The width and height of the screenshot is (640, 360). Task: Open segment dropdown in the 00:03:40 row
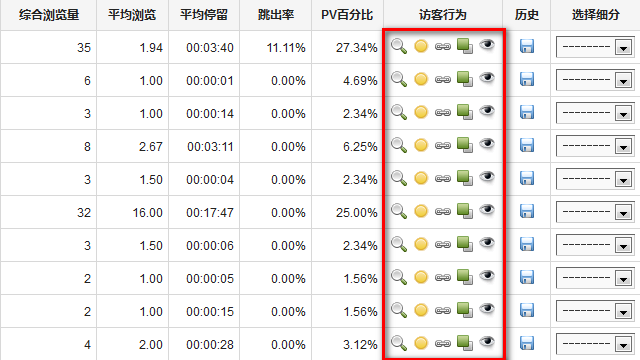595,47
